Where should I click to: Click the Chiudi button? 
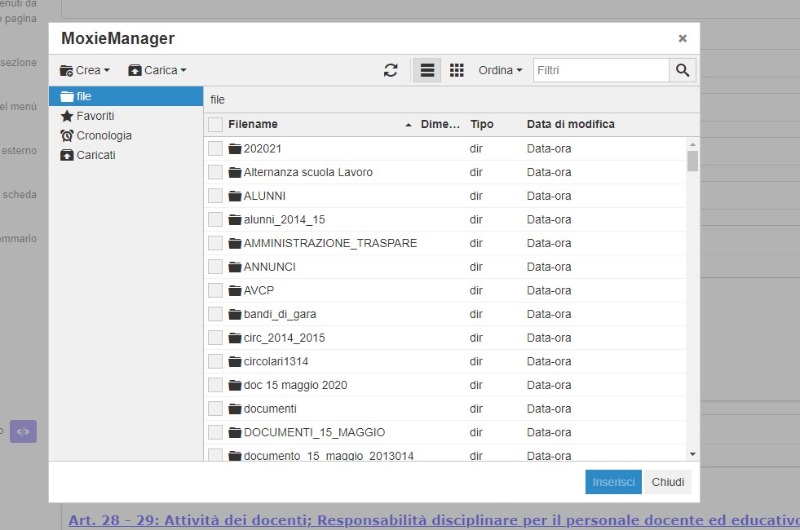tap(667, 482)
